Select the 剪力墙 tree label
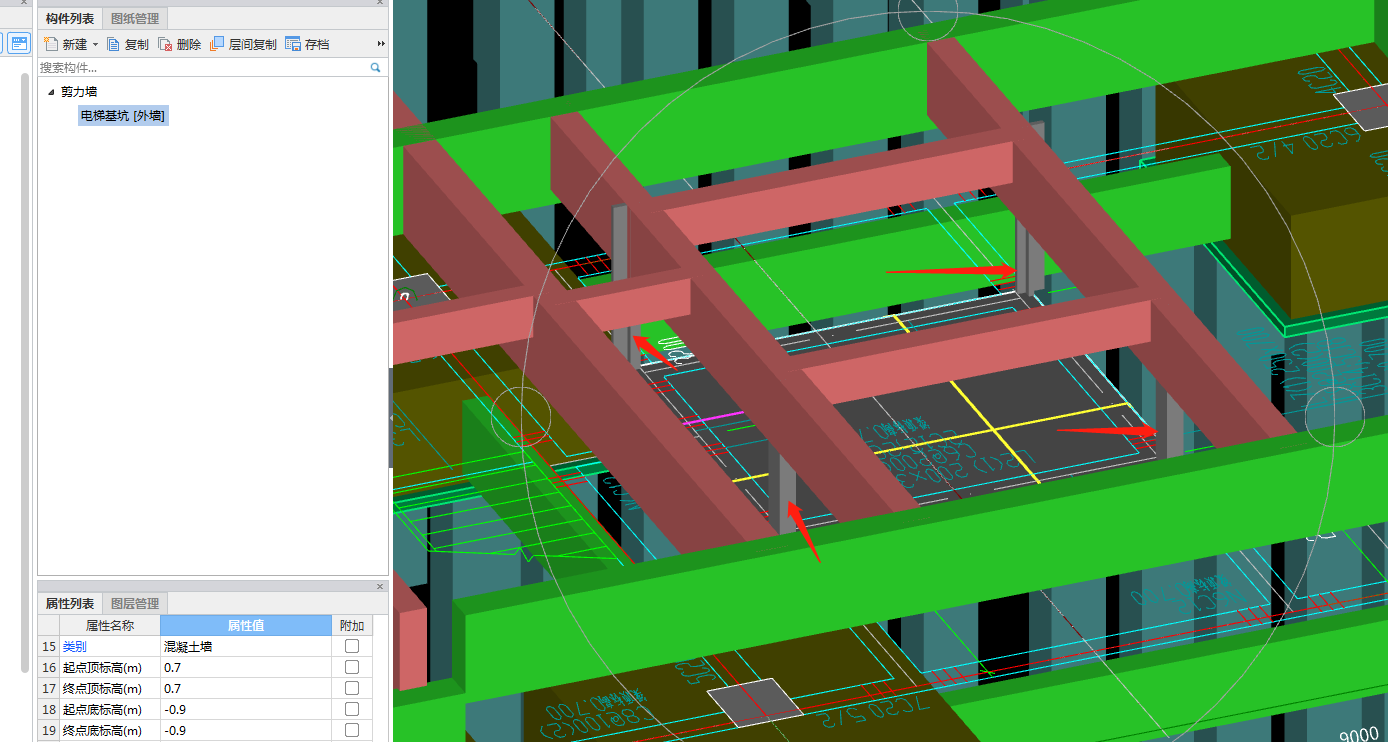 (x=79, y=91)
